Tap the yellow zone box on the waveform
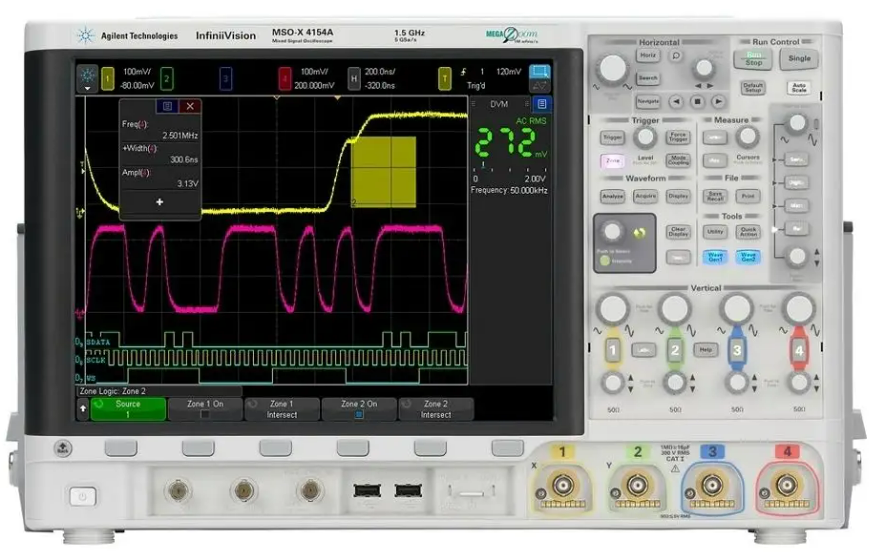Image resolution: width=880 pixels, height=559 pixels. point(383,172)
